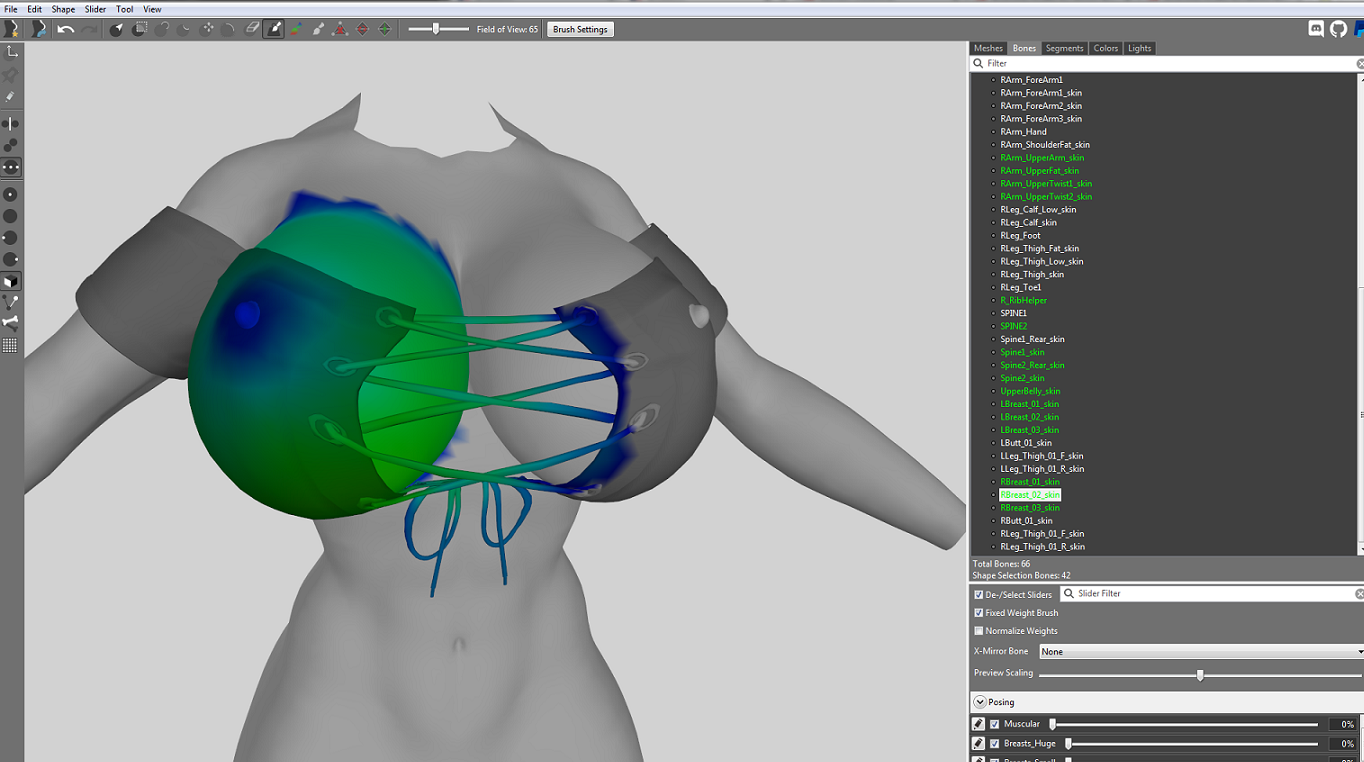Image resolution: width=1364 pixels, height=762 pixels.
Task: Open the X-Mirror Bone dropdown
Action: tap(1201, 651)
